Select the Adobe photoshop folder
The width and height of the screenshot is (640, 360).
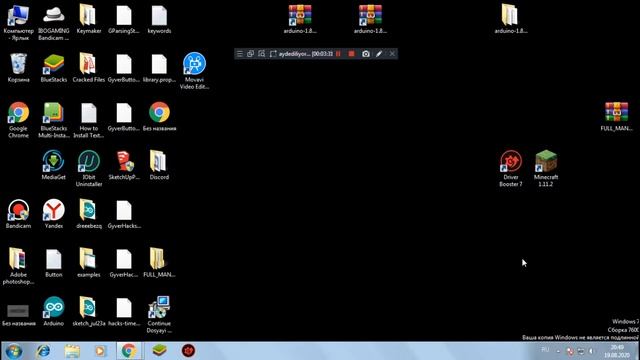point(18,266)
